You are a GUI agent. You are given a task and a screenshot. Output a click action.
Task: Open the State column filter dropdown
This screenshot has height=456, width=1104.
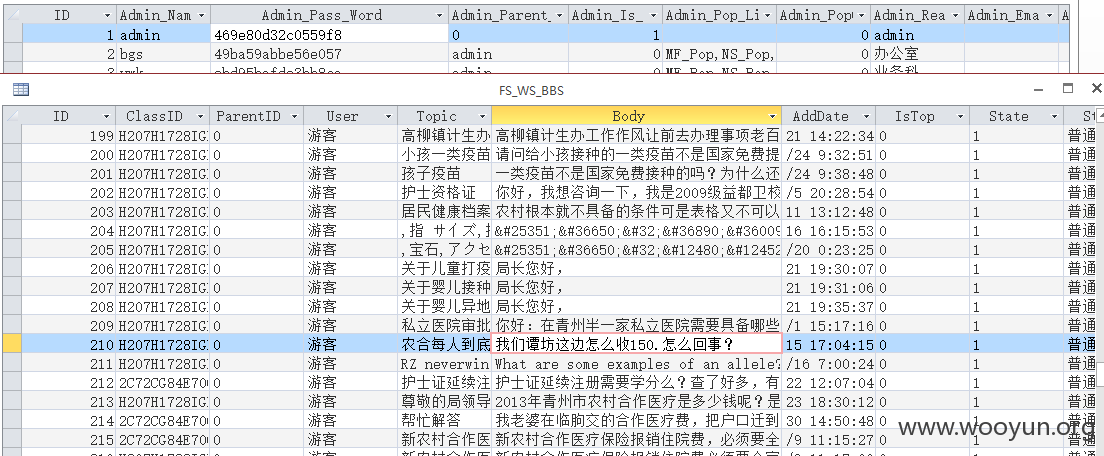[x=1055, y=117]
